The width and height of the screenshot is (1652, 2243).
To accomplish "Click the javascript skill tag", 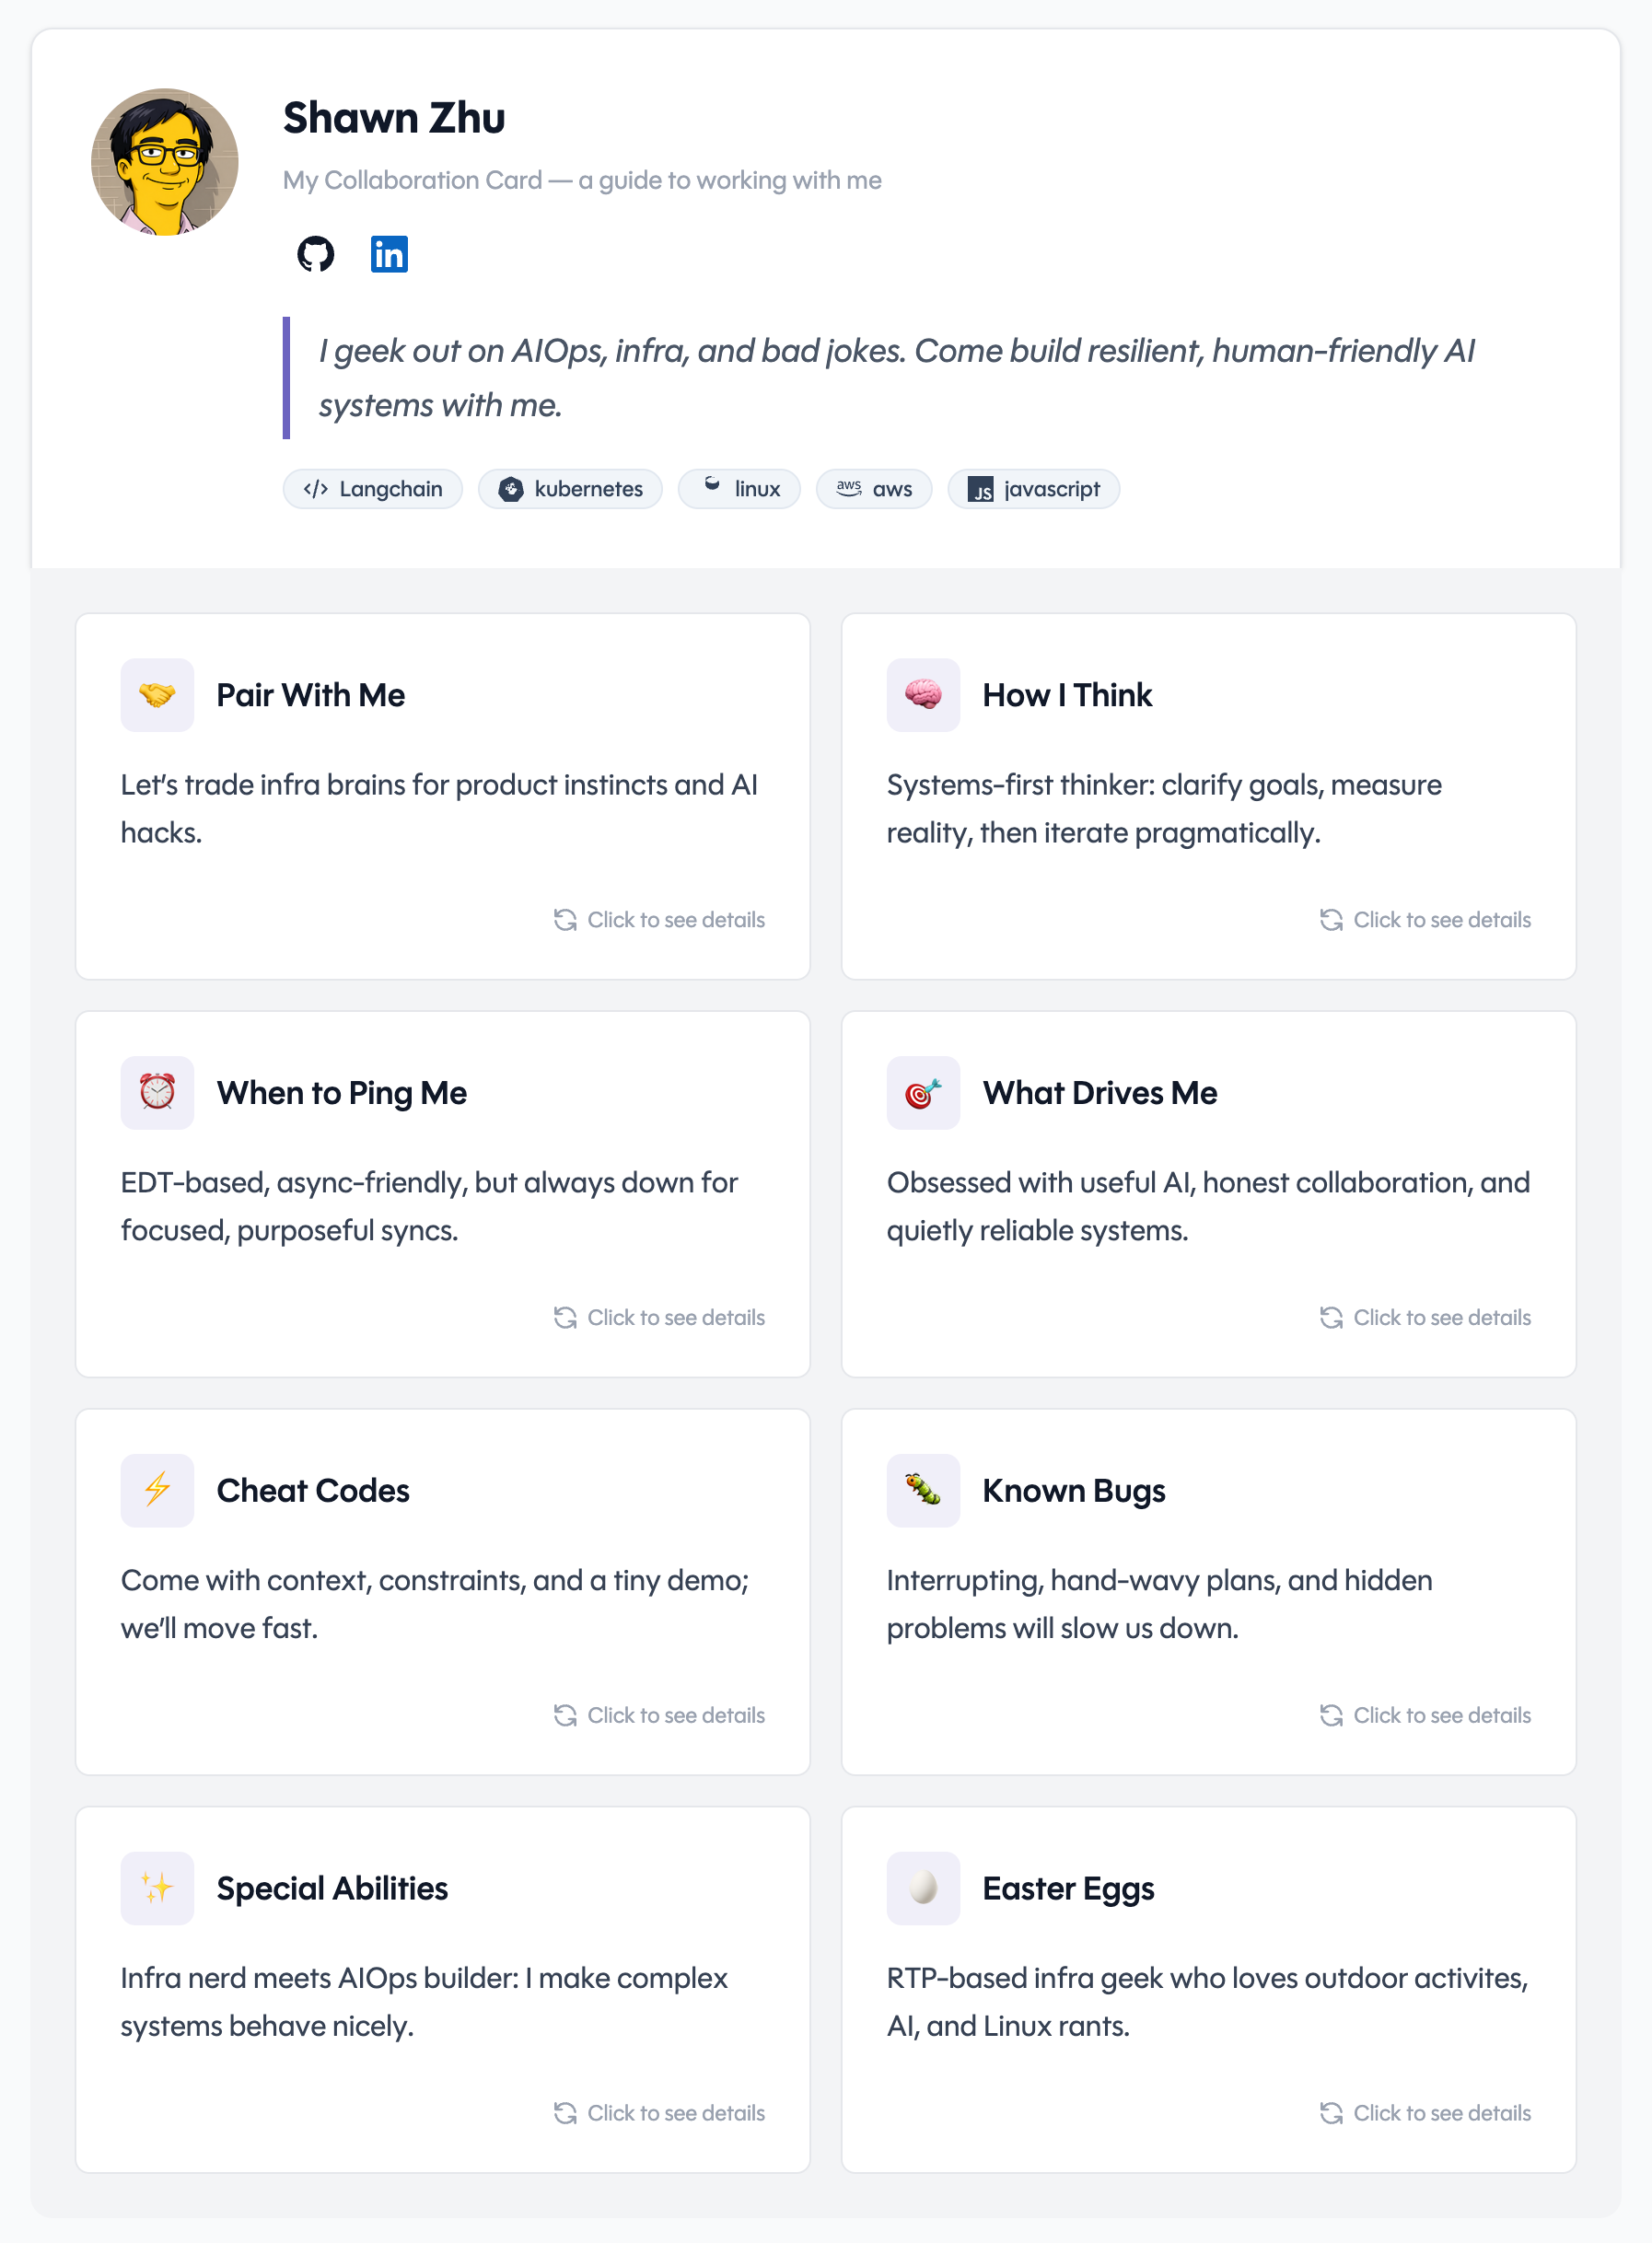I will [x=1033, y=489].
